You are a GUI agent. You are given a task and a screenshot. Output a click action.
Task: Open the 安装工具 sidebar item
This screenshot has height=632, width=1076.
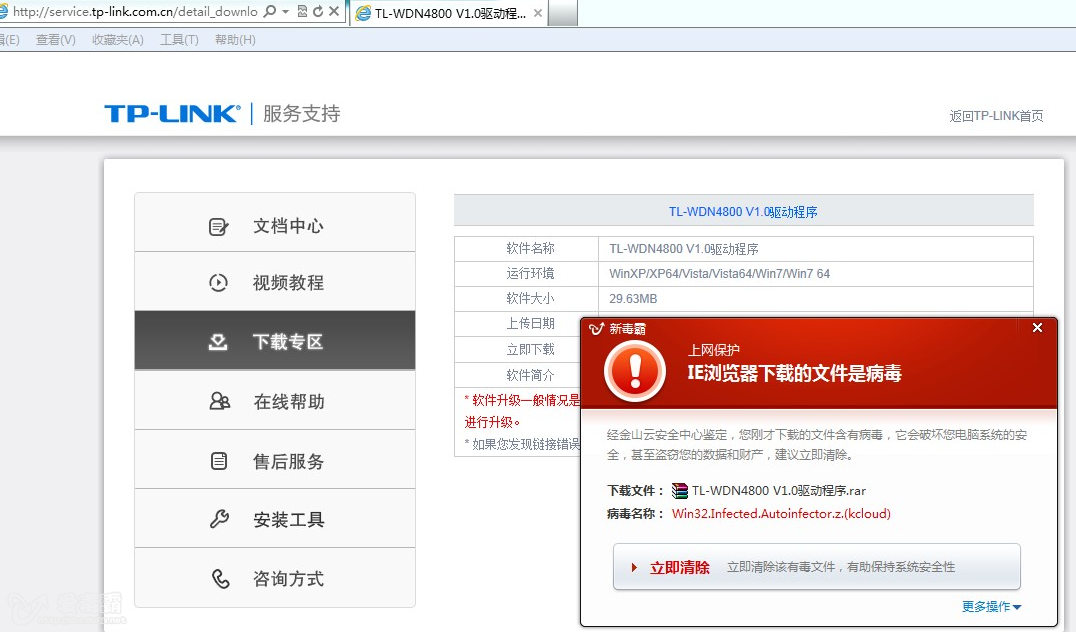[275, 519]
